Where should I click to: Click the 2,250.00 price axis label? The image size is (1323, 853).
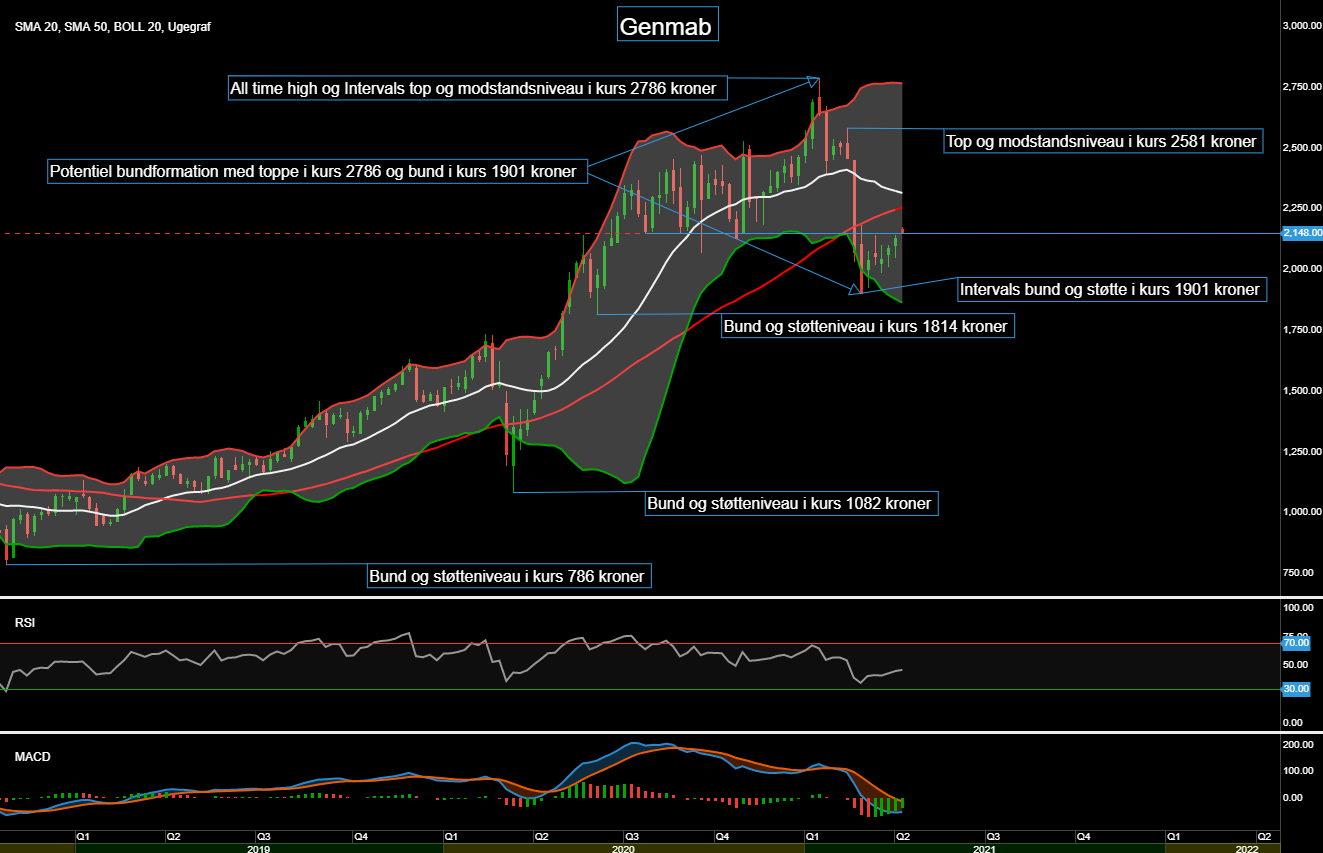(1302, 208)
